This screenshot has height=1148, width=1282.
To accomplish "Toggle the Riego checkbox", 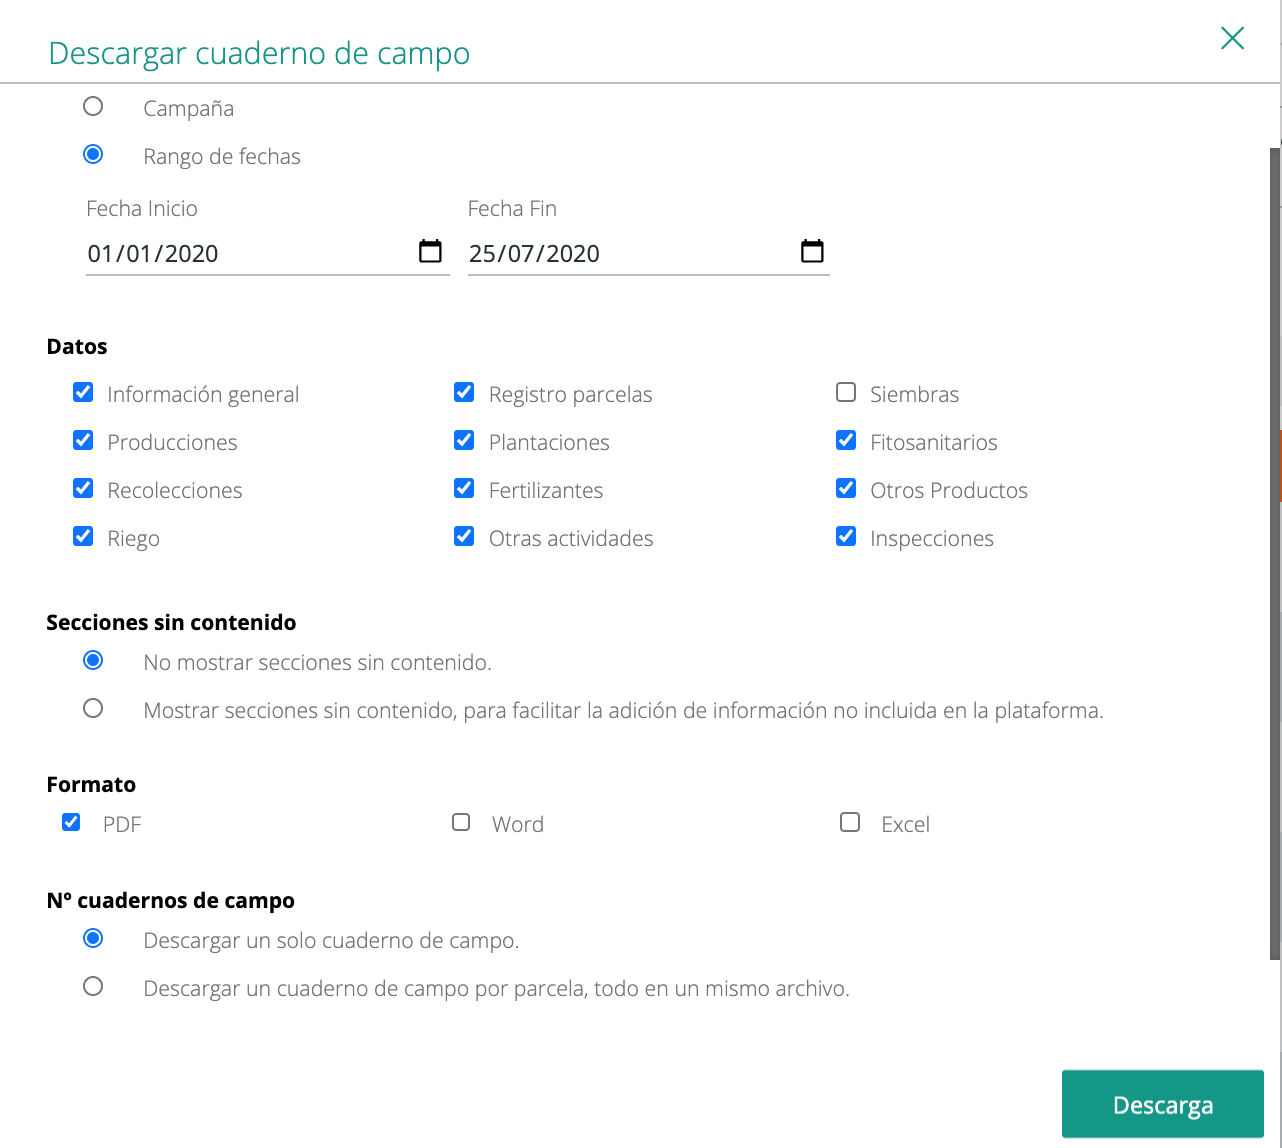I will coord(83,536).
